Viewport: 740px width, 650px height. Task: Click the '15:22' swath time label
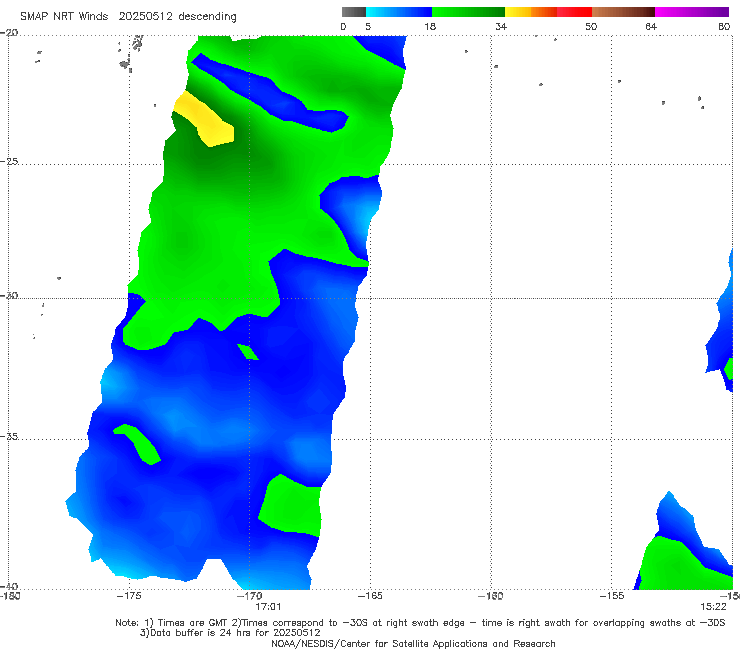[x=713, y=607]
